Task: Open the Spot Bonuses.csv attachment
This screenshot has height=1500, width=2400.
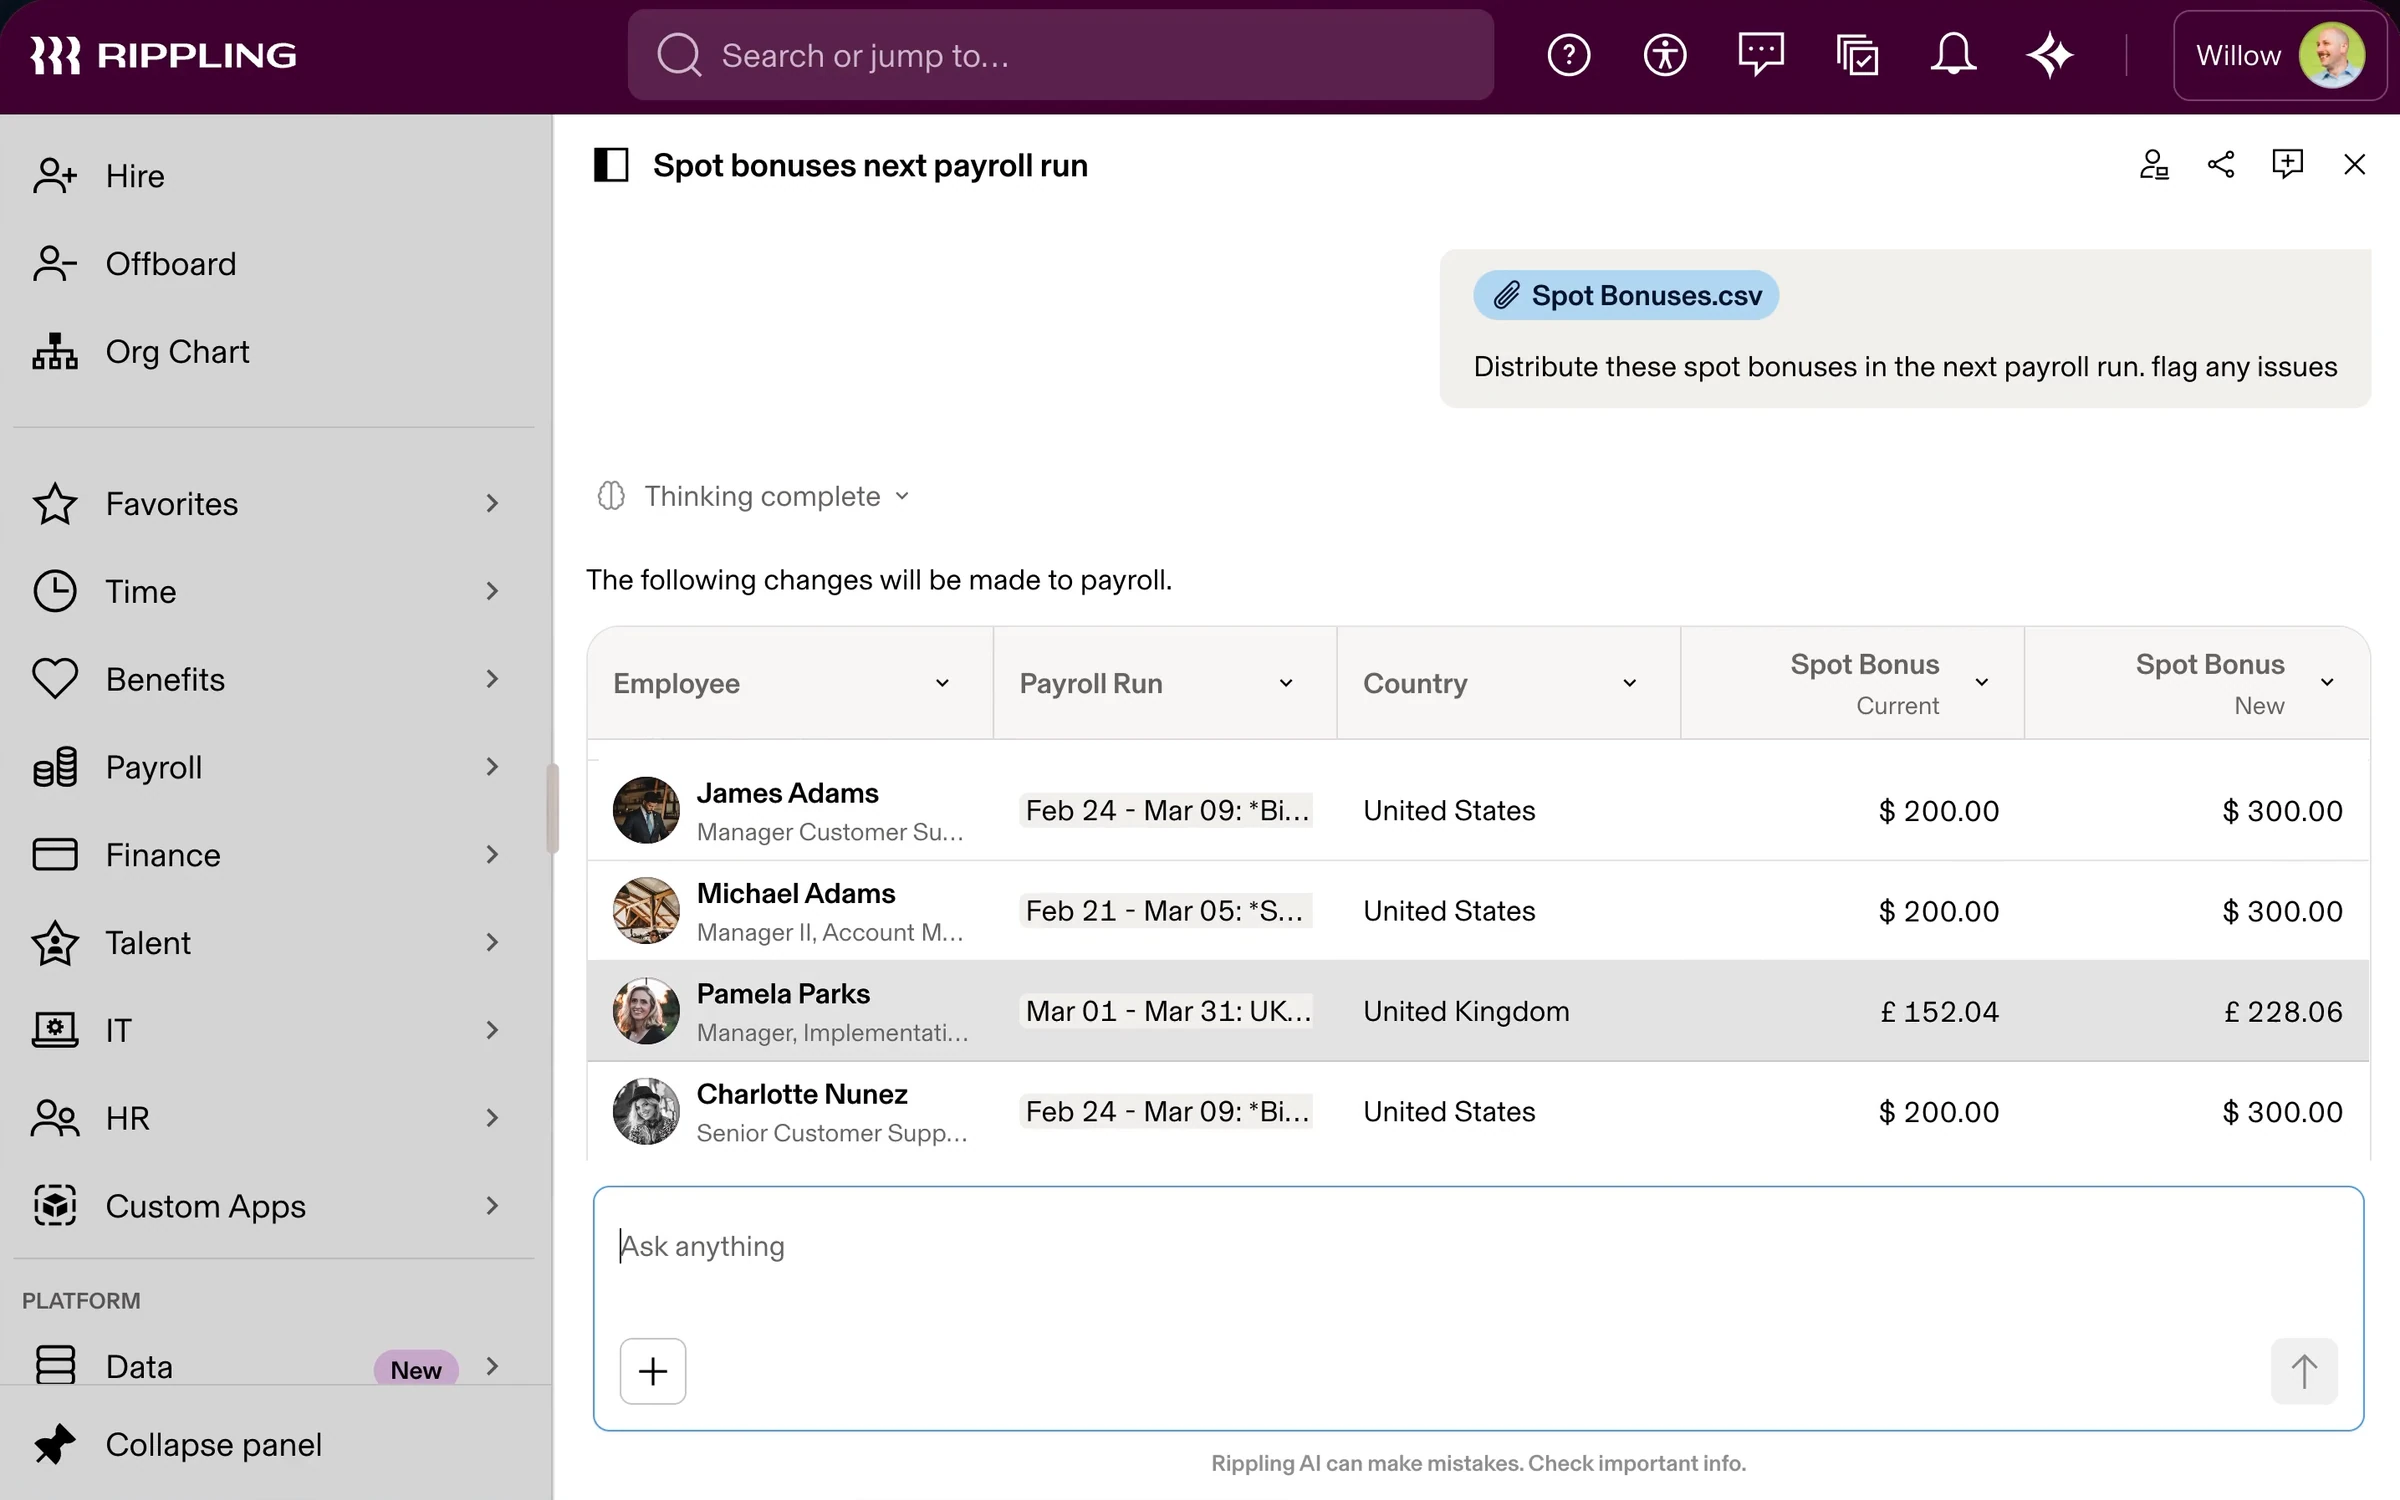Action: (x=1626, y=295)
